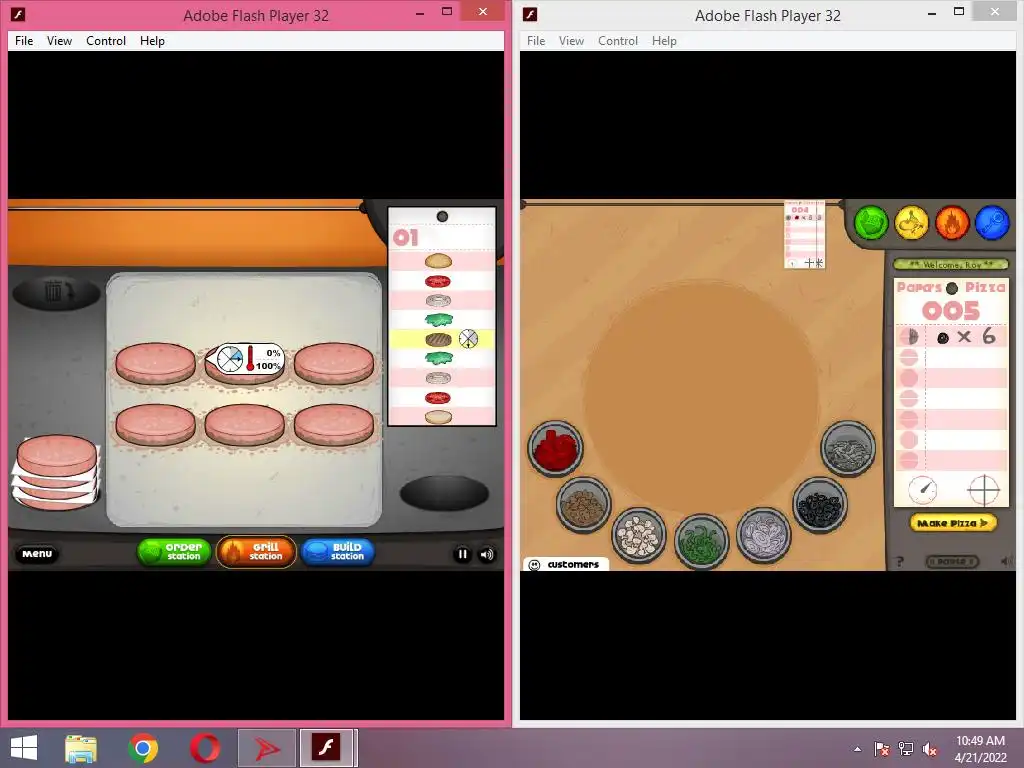Click the olive × 6 topping row on ticket 005
This screenshot has width=1024, height=768.
(x=951, y=337)
